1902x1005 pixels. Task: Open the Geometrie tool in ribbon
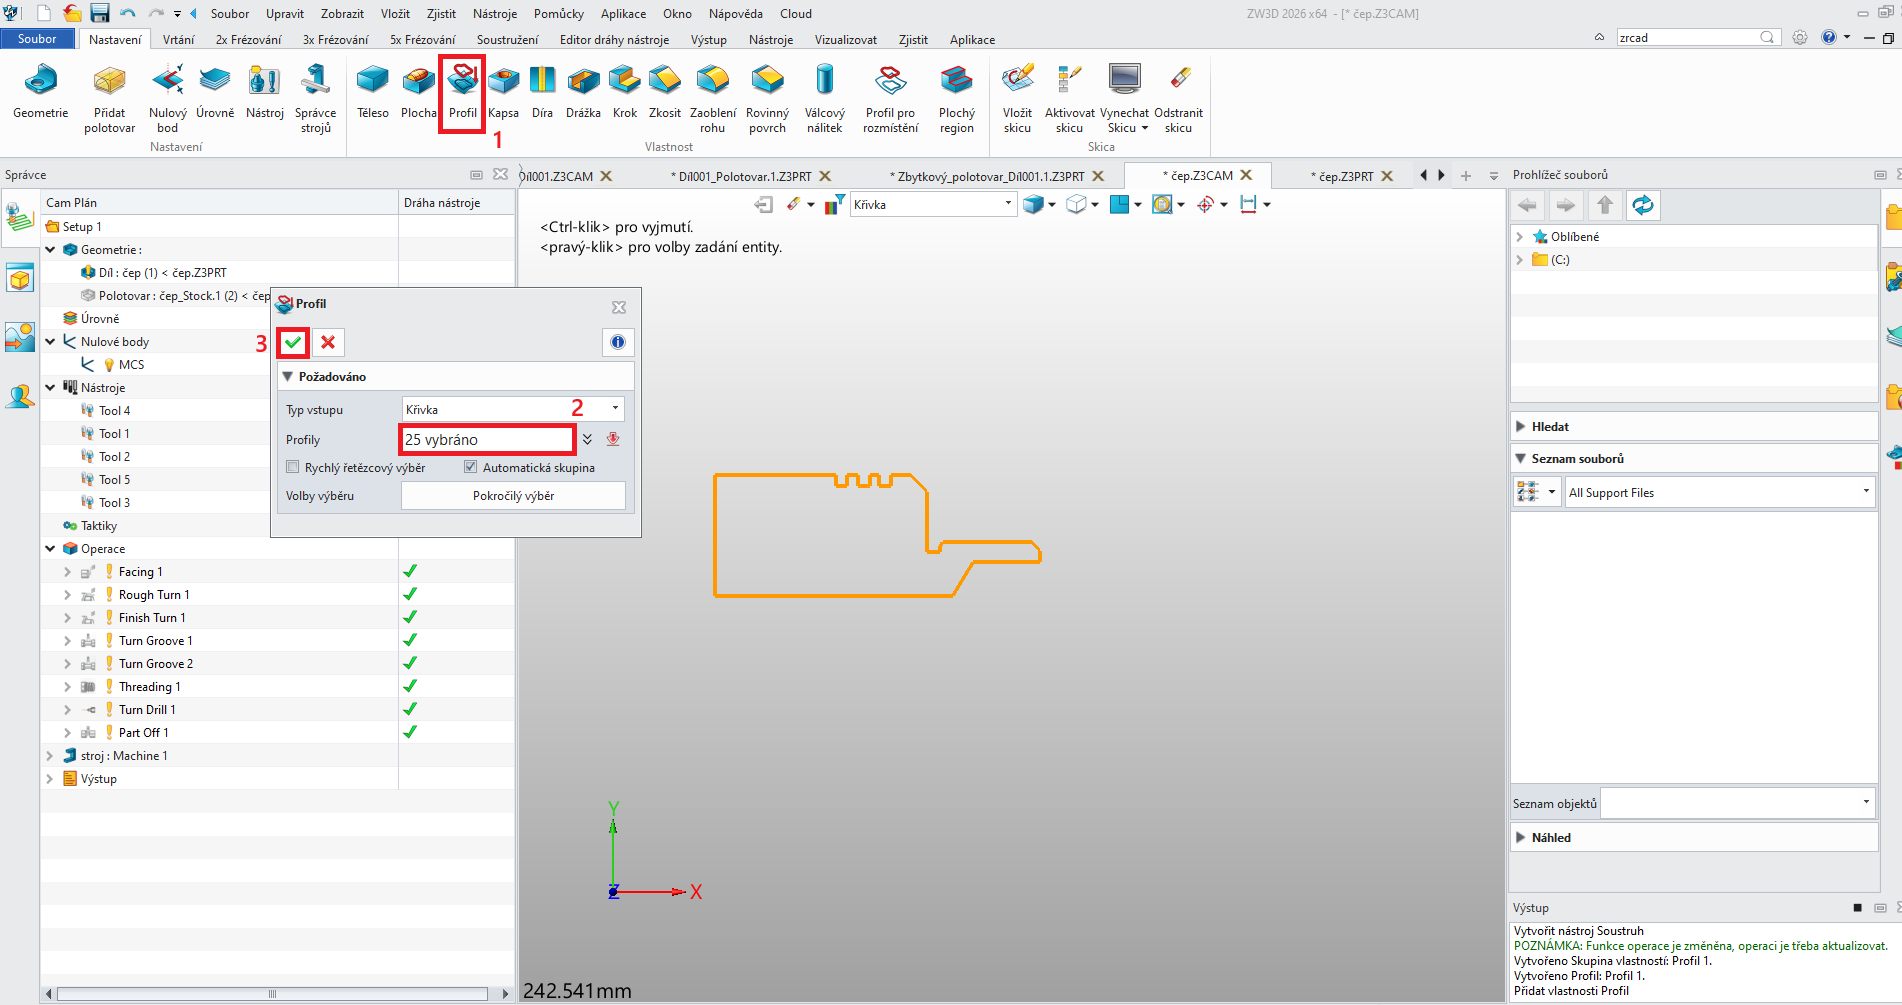coord(40,92)
